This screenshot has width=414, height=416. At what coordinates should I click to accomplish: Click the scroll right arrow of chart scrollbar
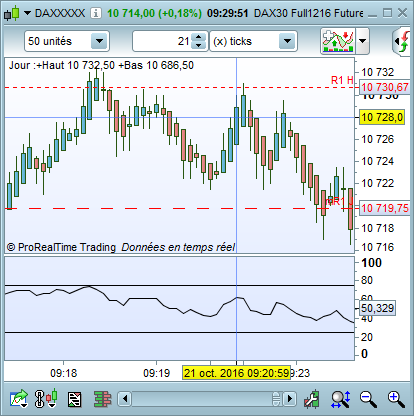pos(290,399)
